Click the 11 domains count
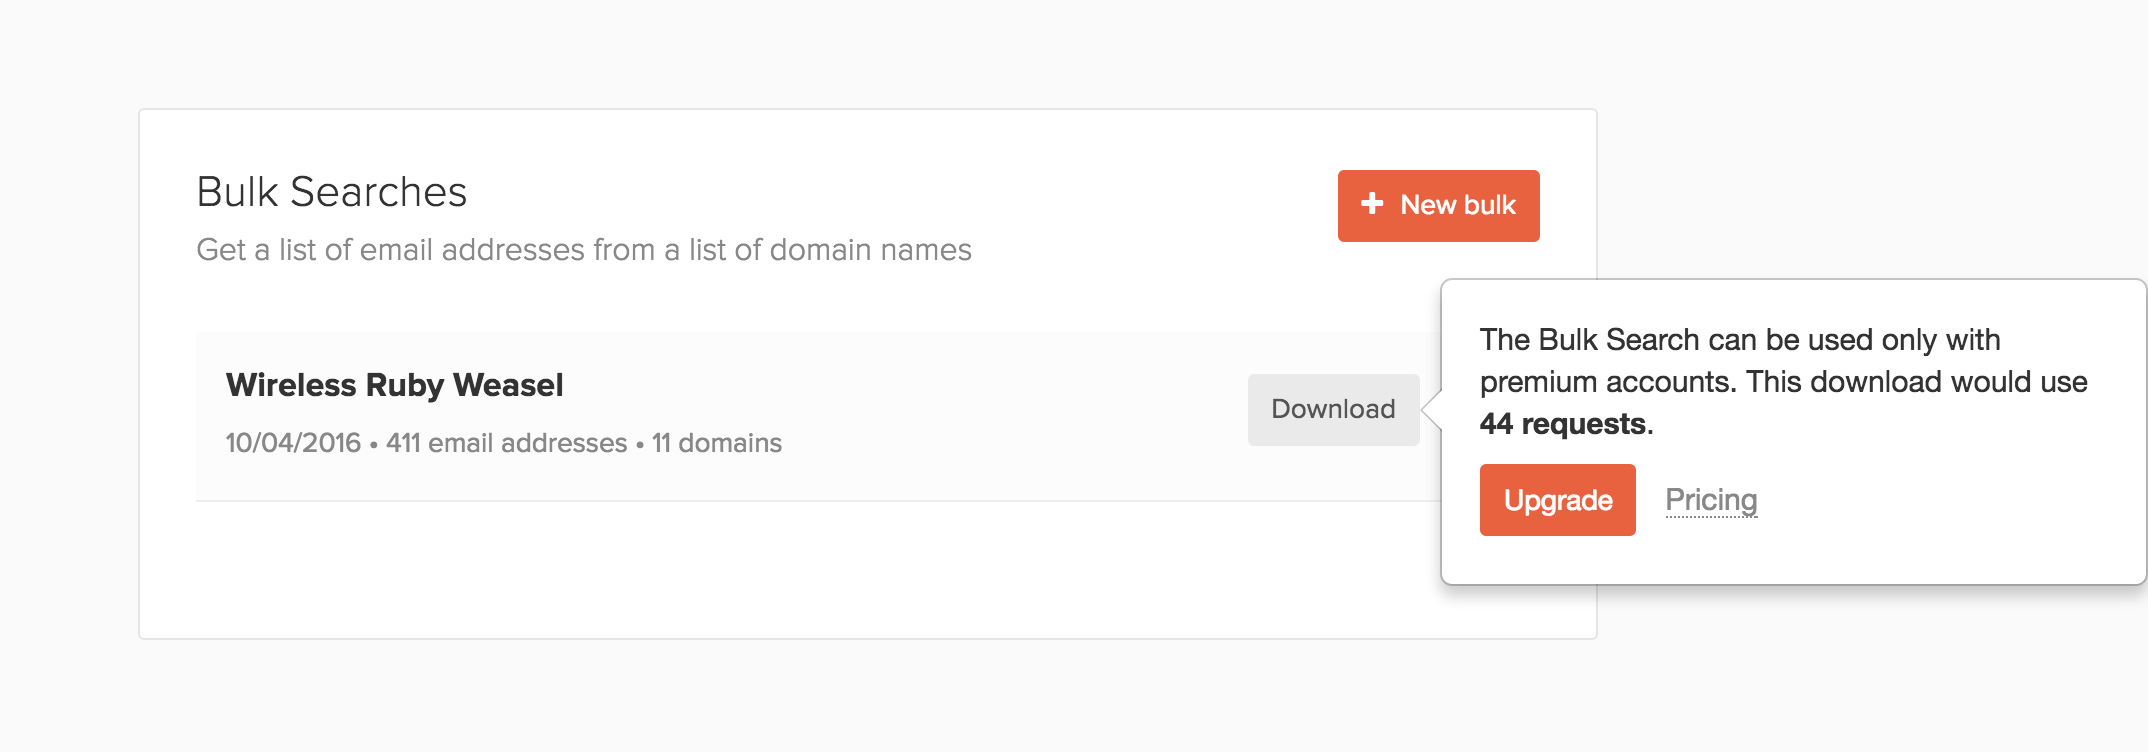Image resolution: width=2148 pixels, height=752 pixels. [716, 443]
